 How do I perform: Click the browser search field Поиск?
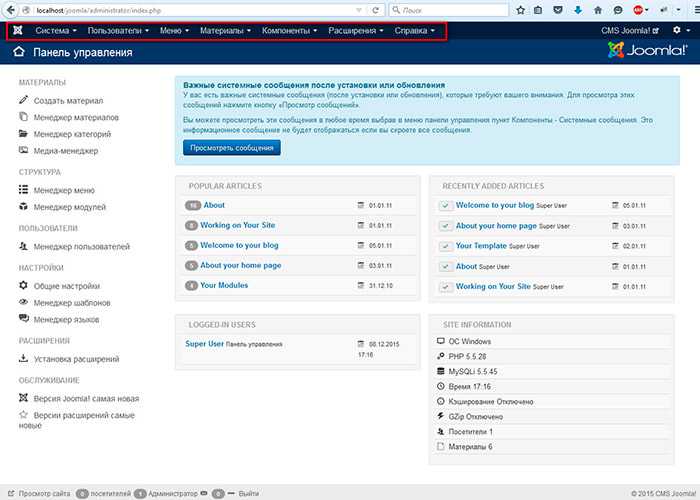449,10
